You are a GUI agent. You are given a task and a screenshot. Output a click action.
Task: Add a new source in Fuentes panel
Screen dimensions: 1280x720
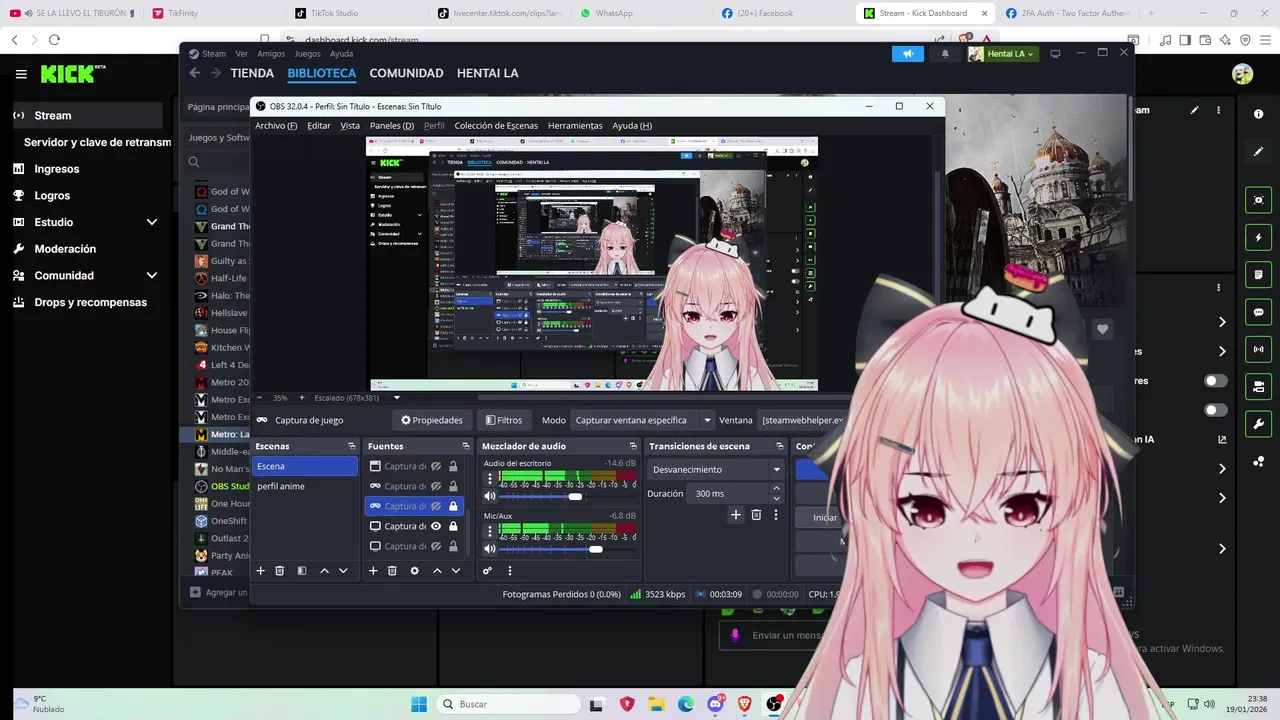tap(373, 571)
